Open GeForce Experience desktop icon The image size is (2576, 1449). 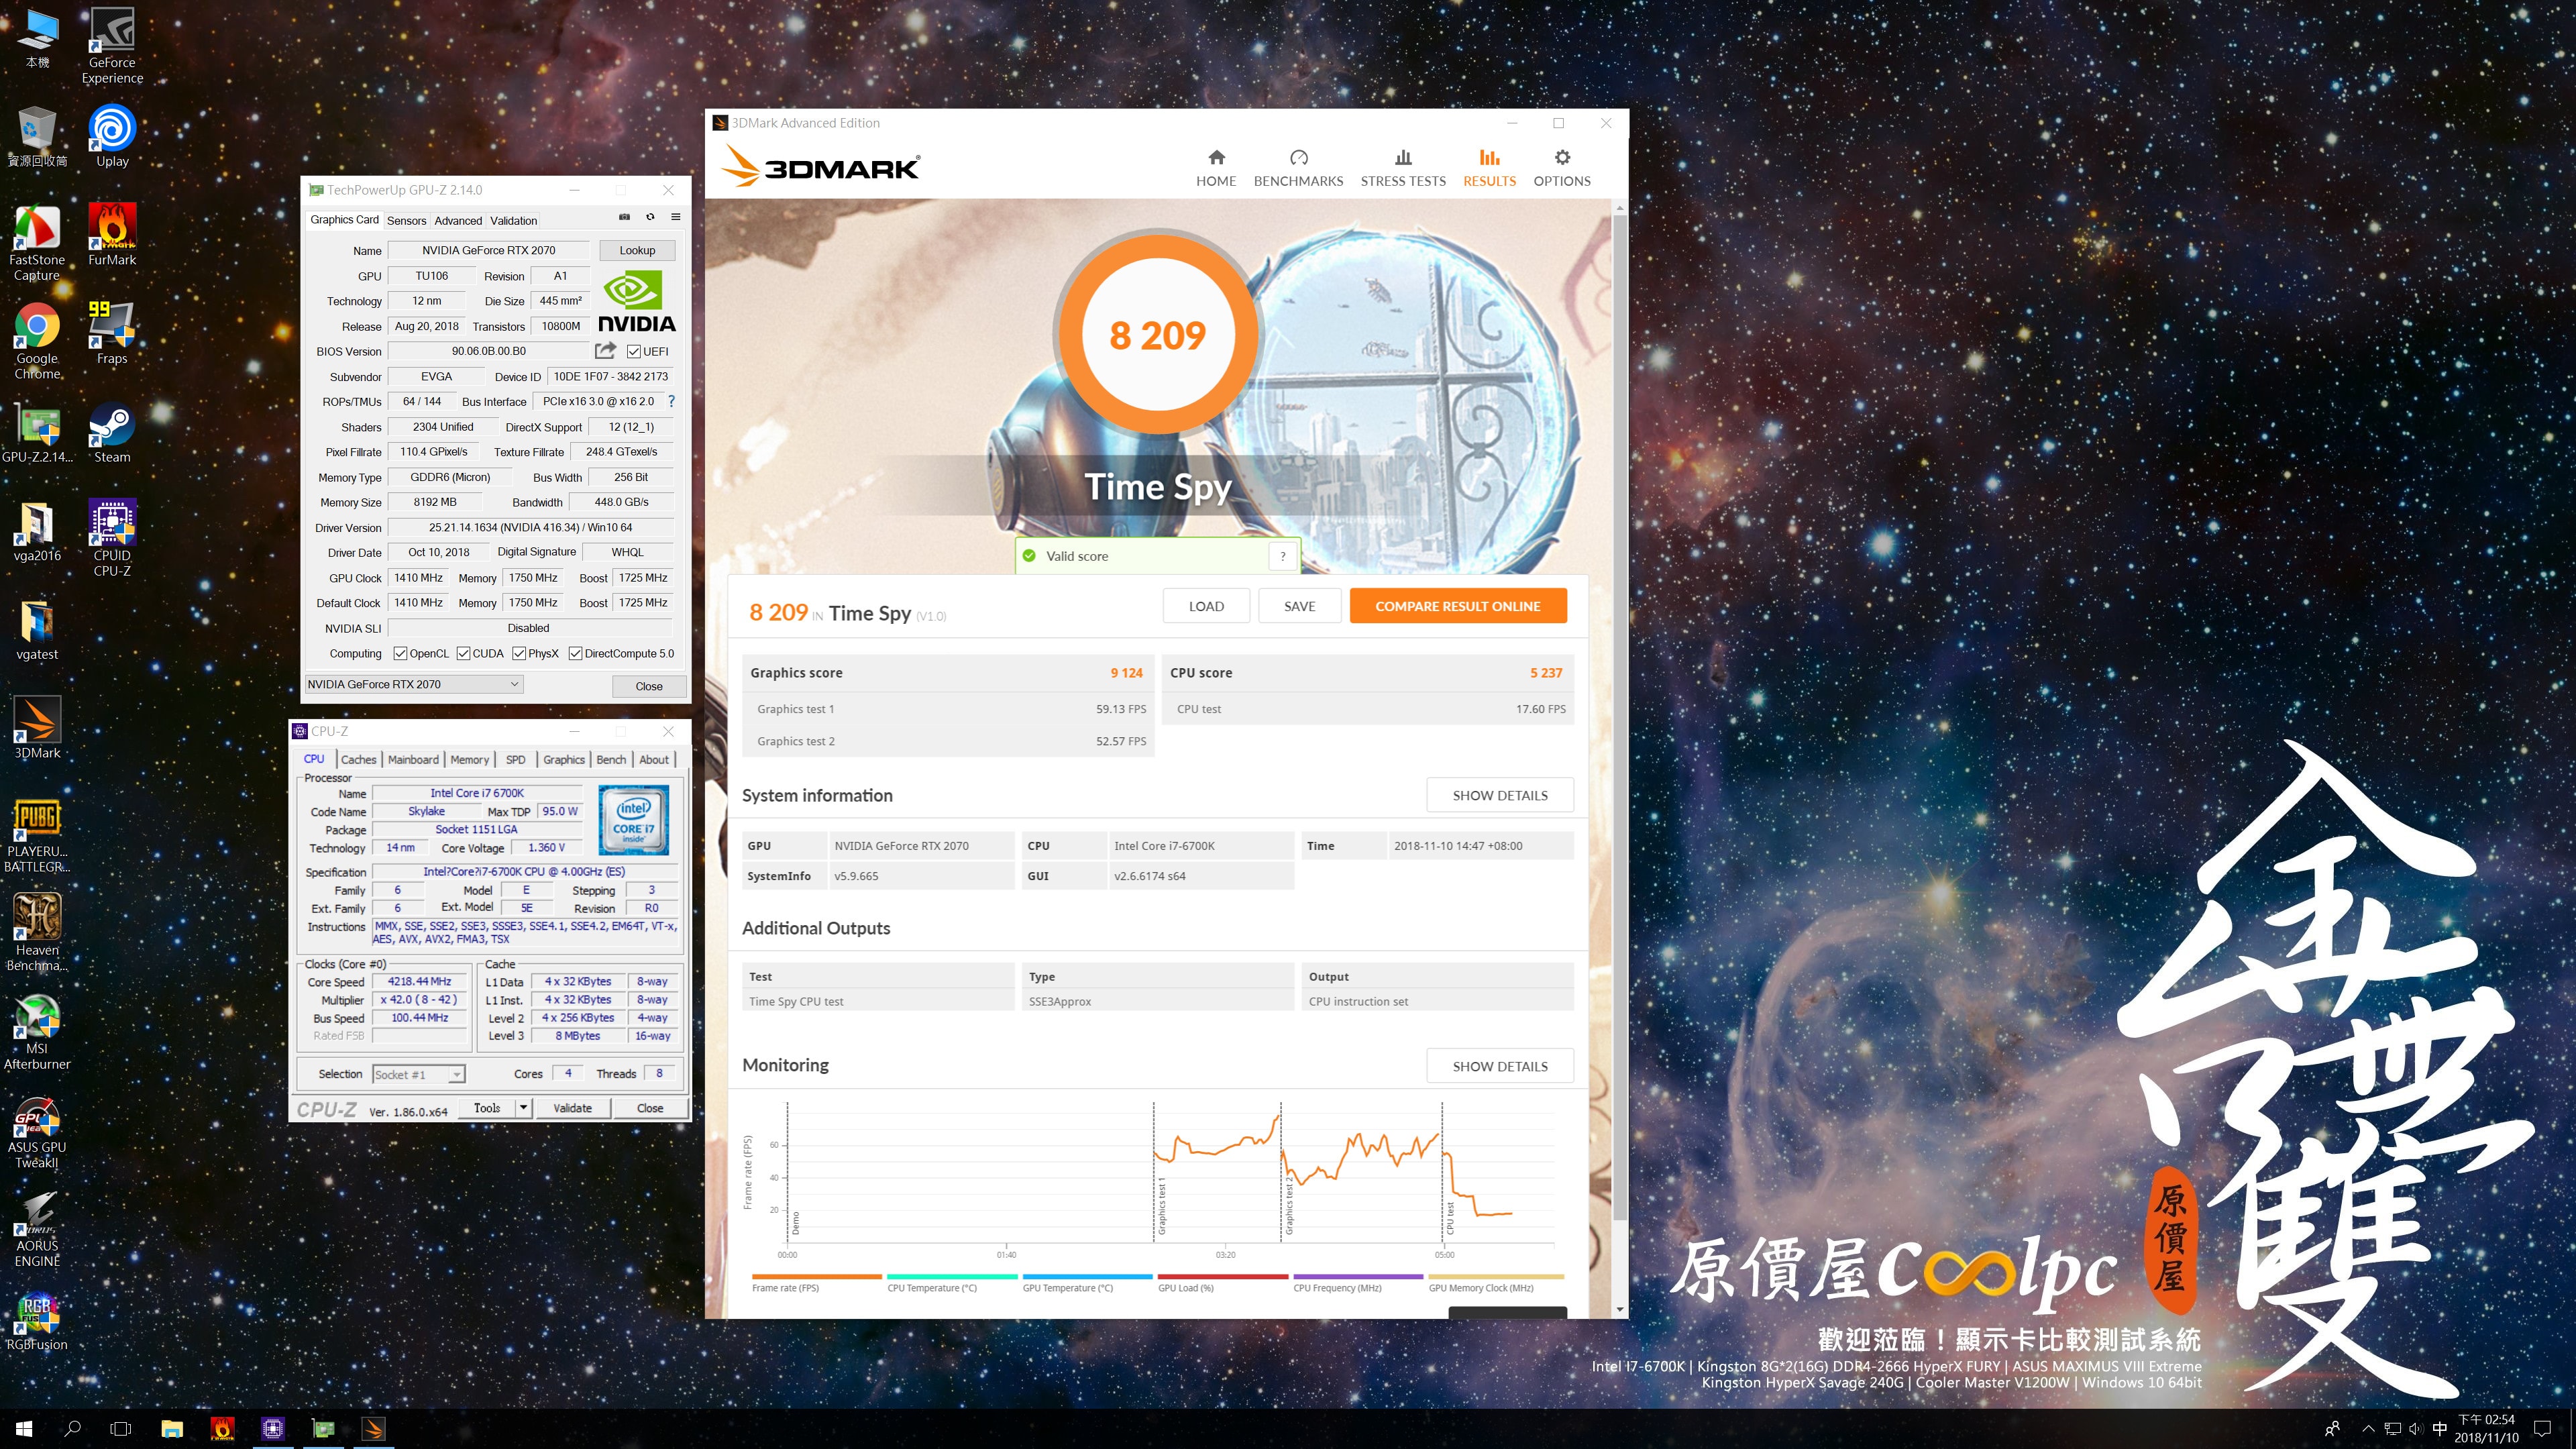point(112,46)
